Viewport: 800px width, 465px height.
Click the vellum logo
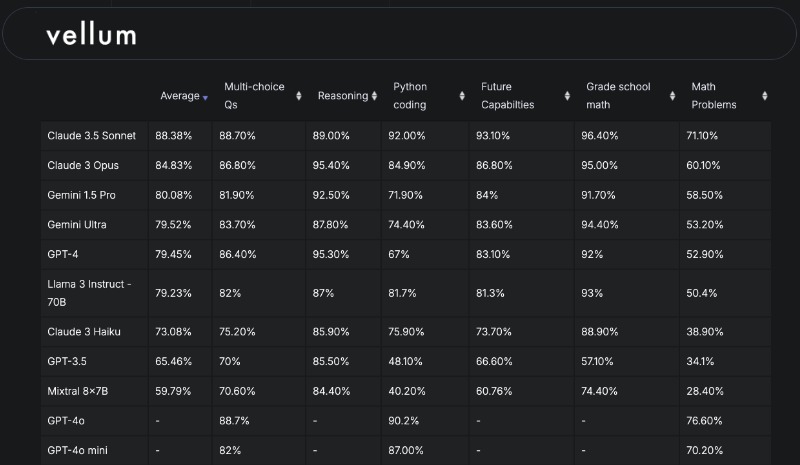(91, 36)
